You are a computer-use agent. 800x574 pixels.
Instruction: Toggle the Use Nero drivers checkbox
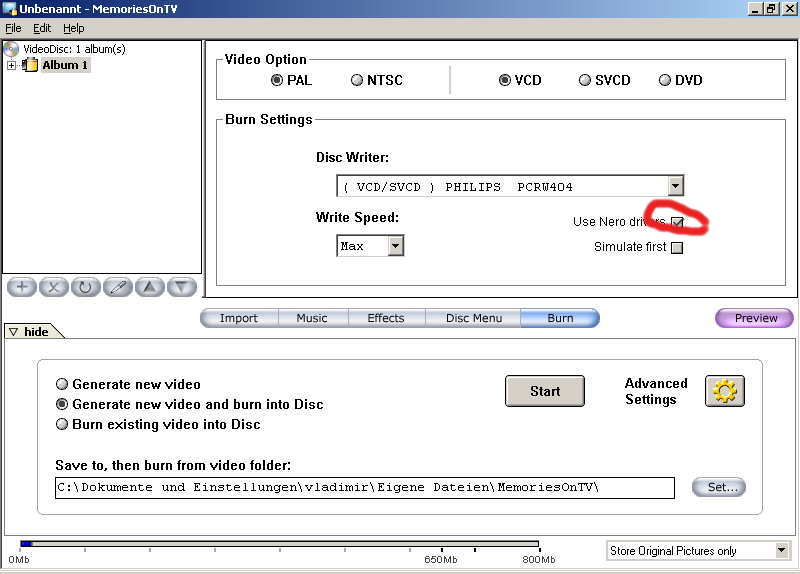click(677, 222)
